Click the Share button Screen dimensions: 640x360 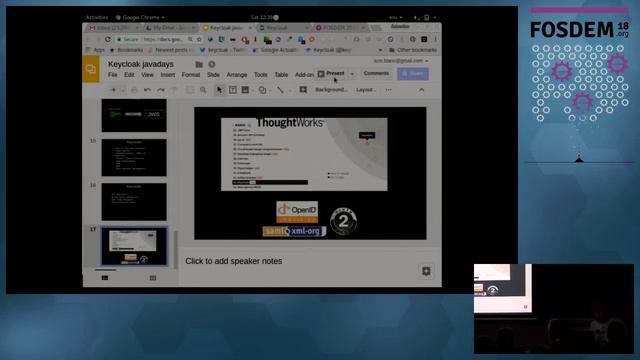pyautogui.click(x=413, y=73)
